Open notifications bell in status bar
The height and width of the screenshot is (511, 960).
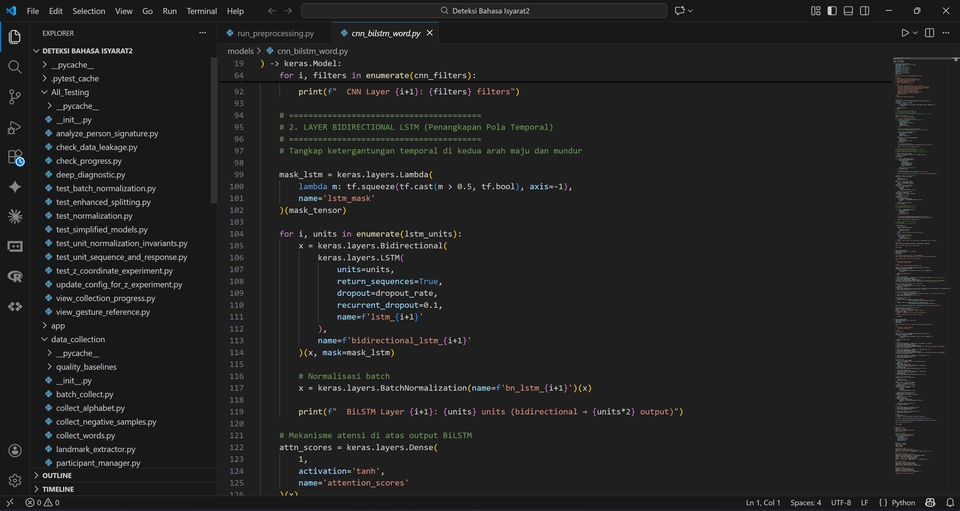(950, 502)
